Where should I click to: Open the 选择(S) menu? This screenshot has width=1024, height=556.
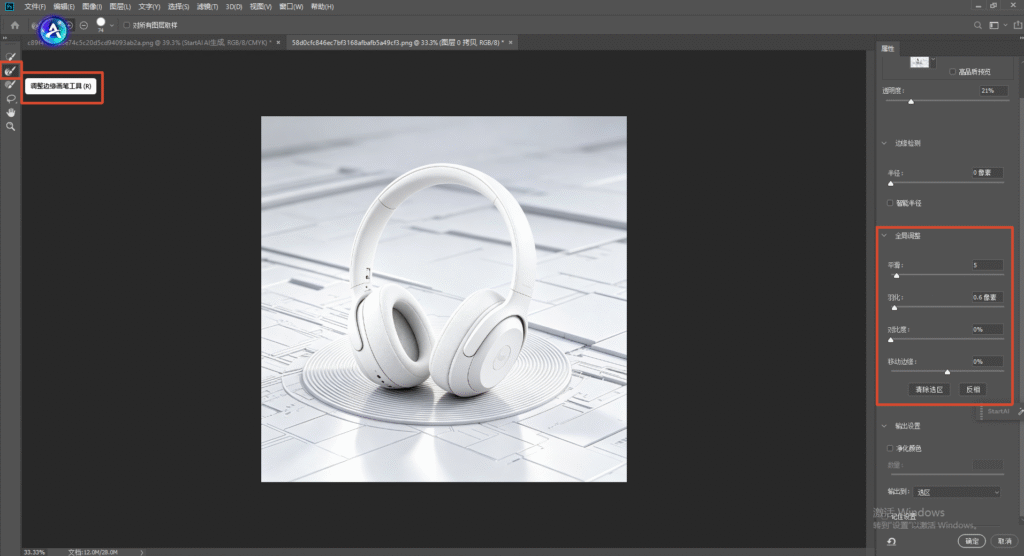[178, 7]
